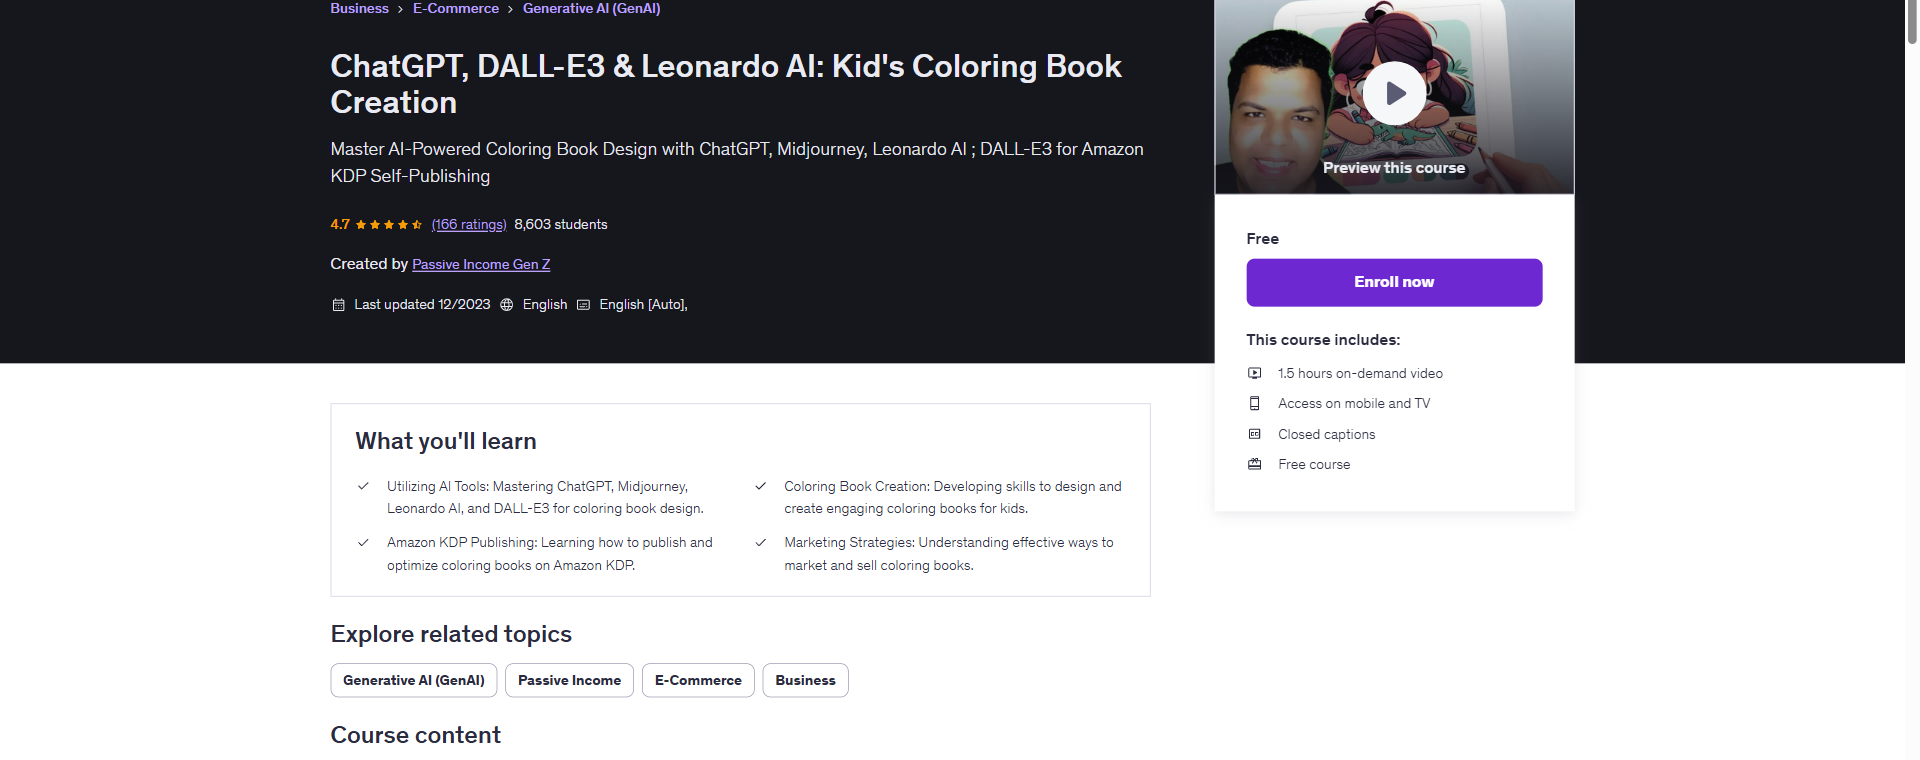Image resolution: width=1920 pixels, height=760 pixels.
Task: Click the gift icon beside Free course
Action: 1254,464
